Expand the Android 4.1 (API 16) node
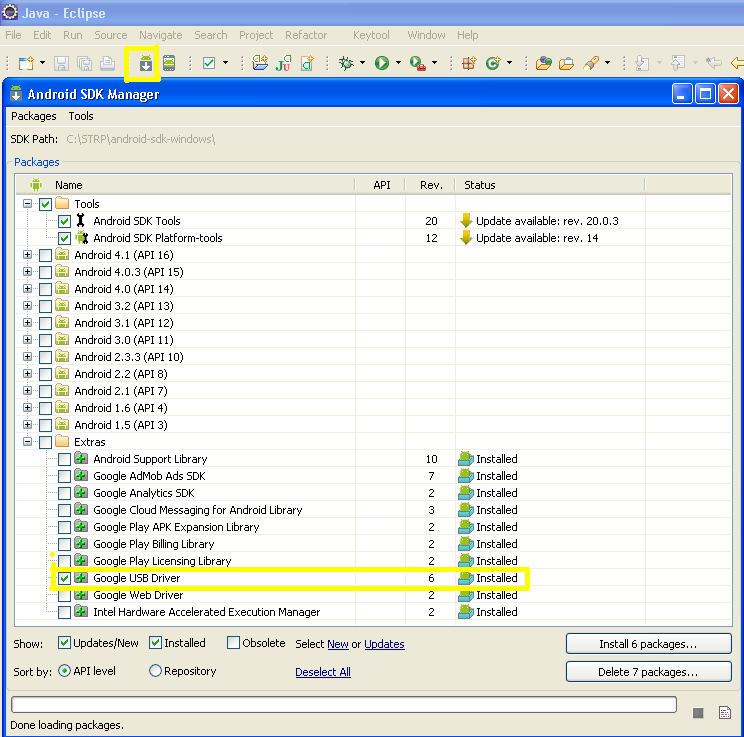This screenshot has width=744, height=737. pyautogui.click(x=28, y=255)
